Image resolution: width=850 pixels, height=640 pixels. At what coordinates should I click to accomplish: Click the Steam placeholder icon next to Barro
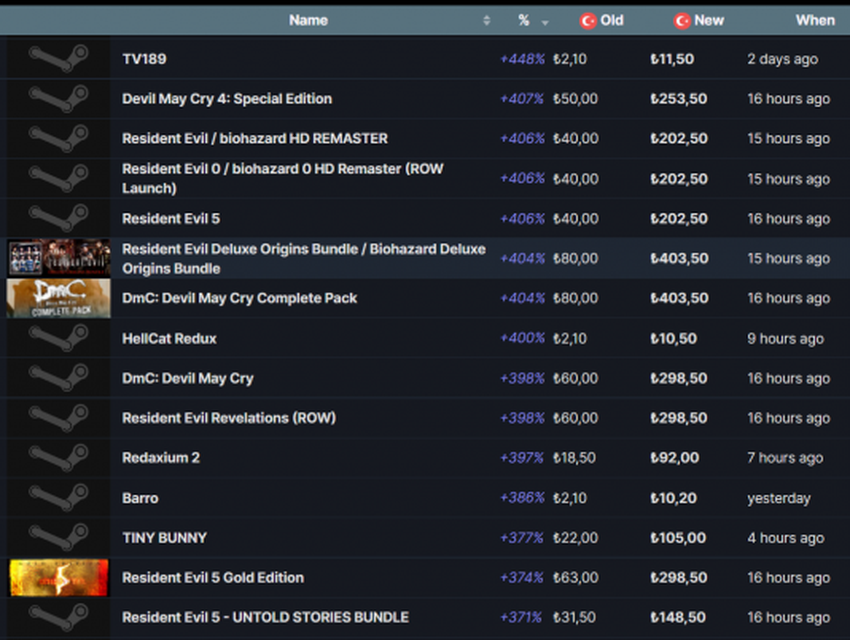click(58, 498)
